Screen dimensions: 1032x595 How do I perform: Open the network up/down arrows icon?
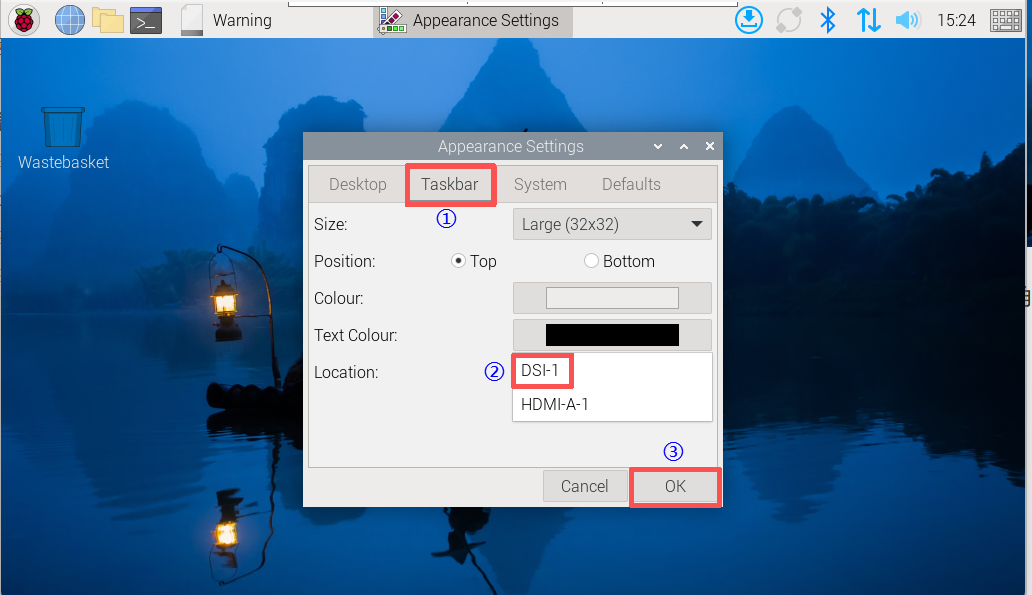(x=868, y=20)
